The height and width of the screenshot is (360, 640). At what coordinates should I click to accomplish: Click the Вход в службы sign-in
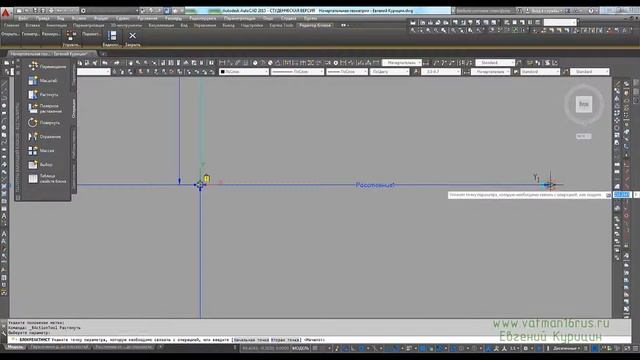(546, 11)
